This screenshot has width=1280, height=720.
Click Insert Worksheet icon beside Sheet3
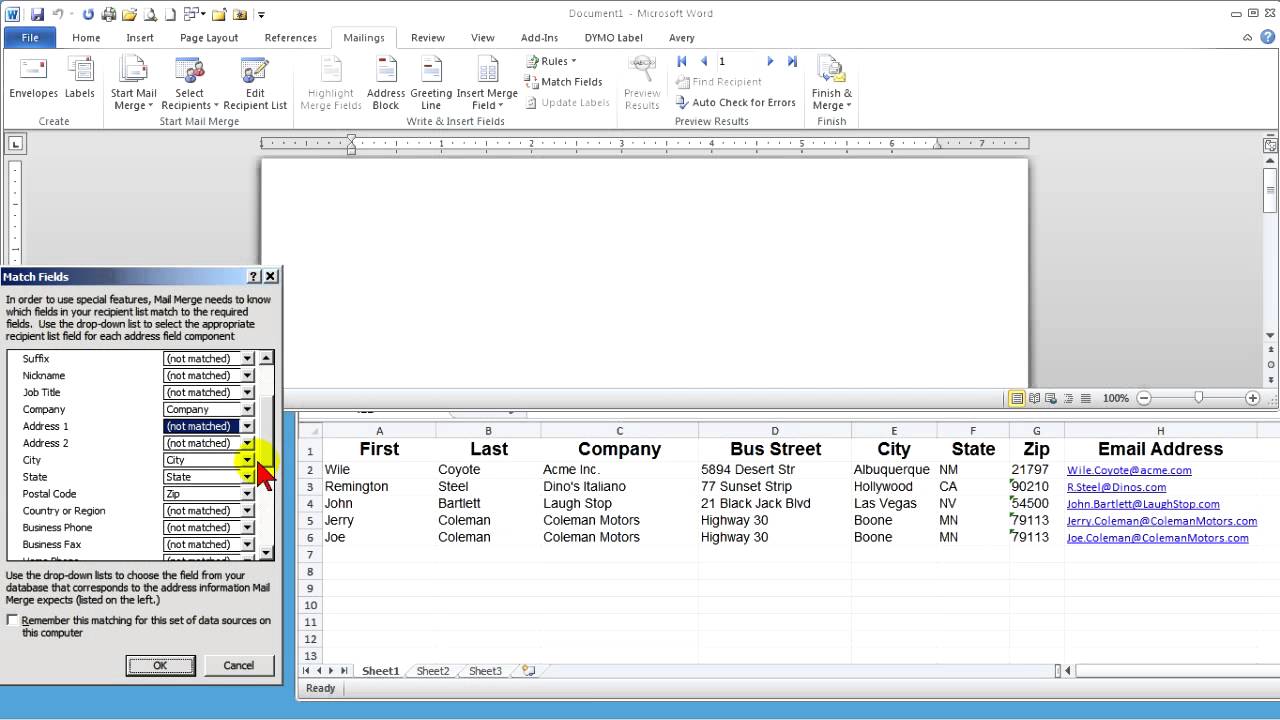[528, 671]
